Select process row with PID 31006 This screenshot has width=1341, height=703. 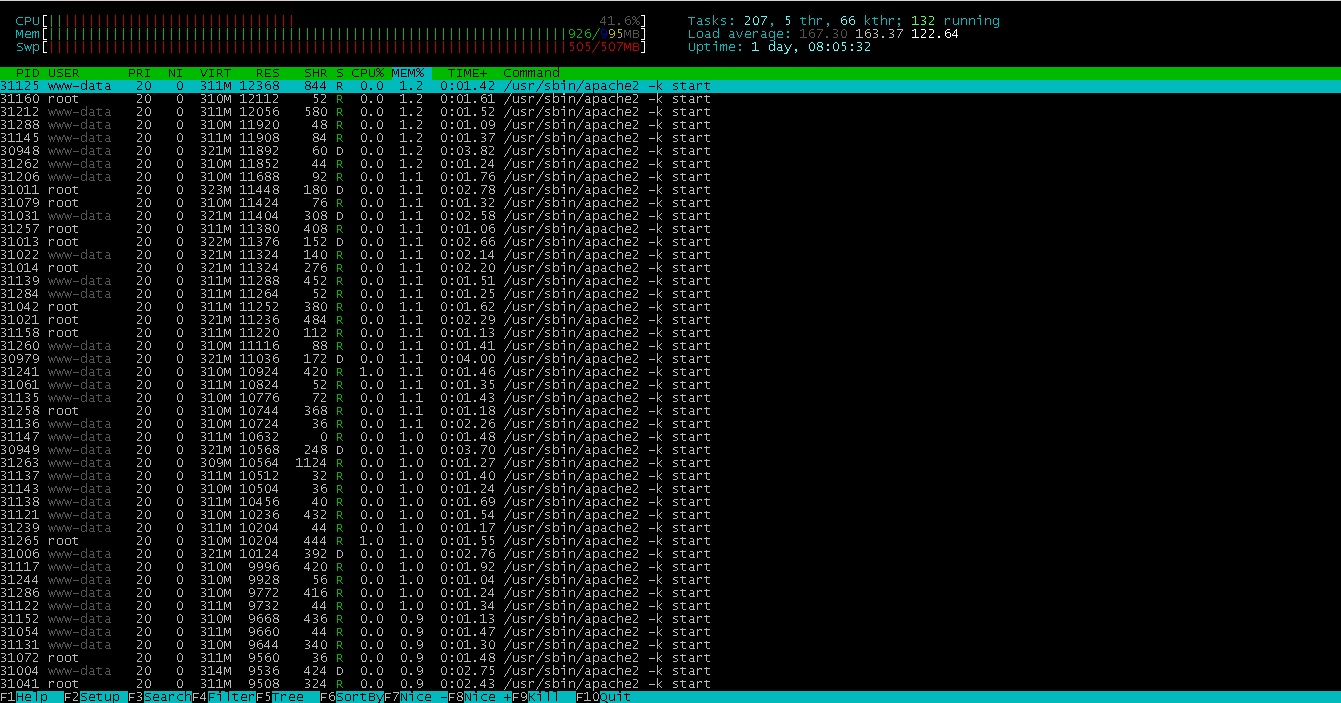click(670, 554)
